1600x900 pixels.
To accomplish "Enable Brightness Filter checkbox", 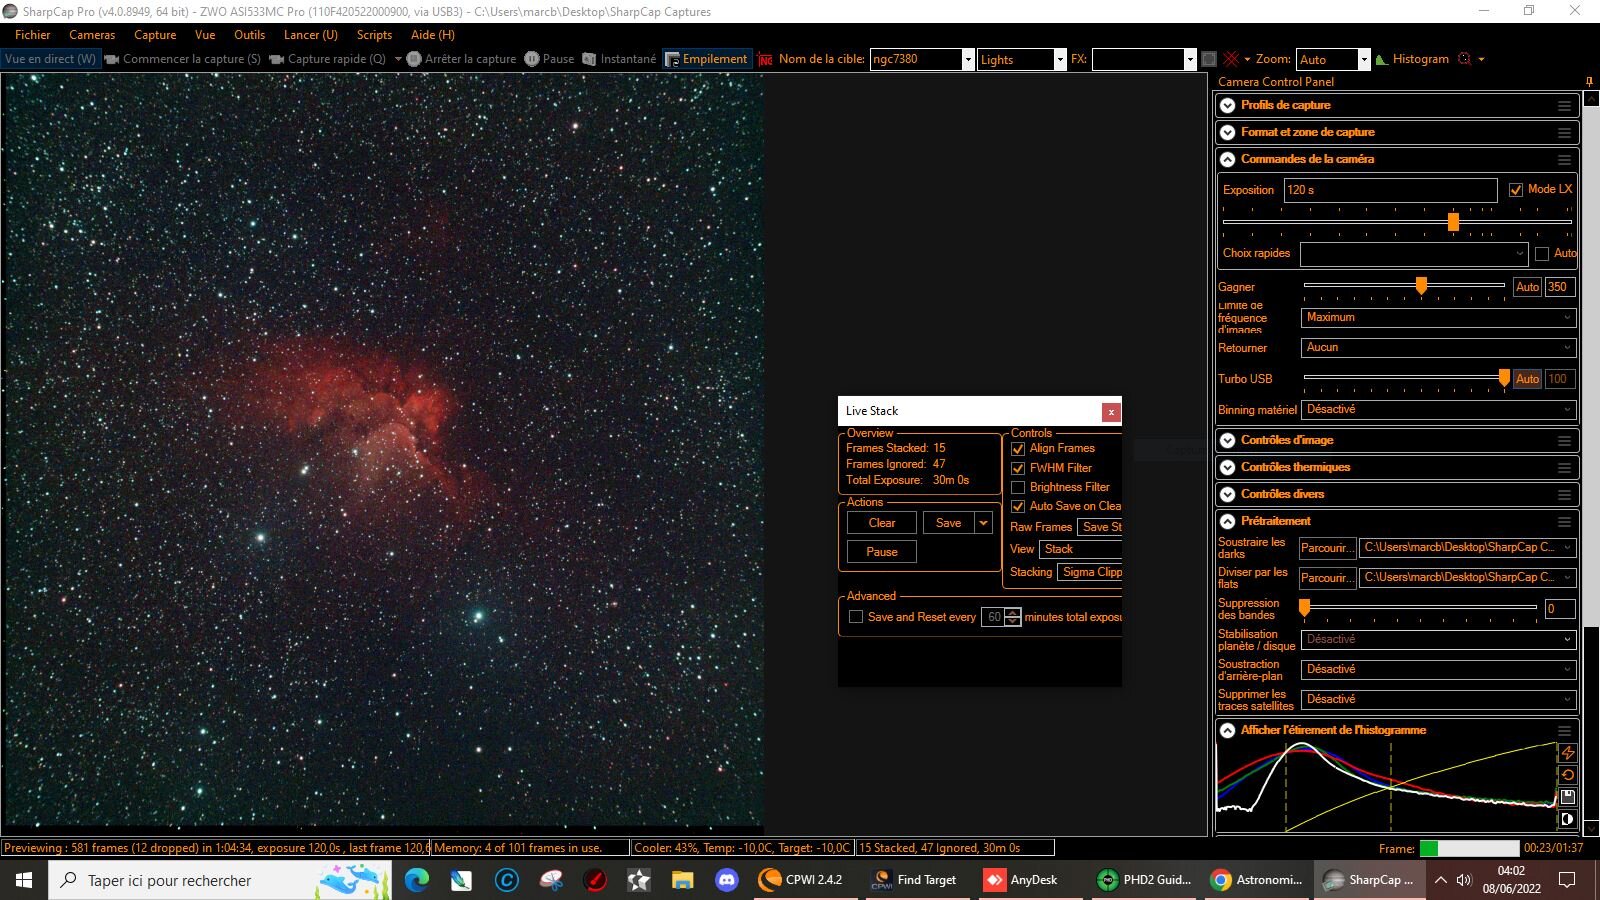I will point(1018,487).
